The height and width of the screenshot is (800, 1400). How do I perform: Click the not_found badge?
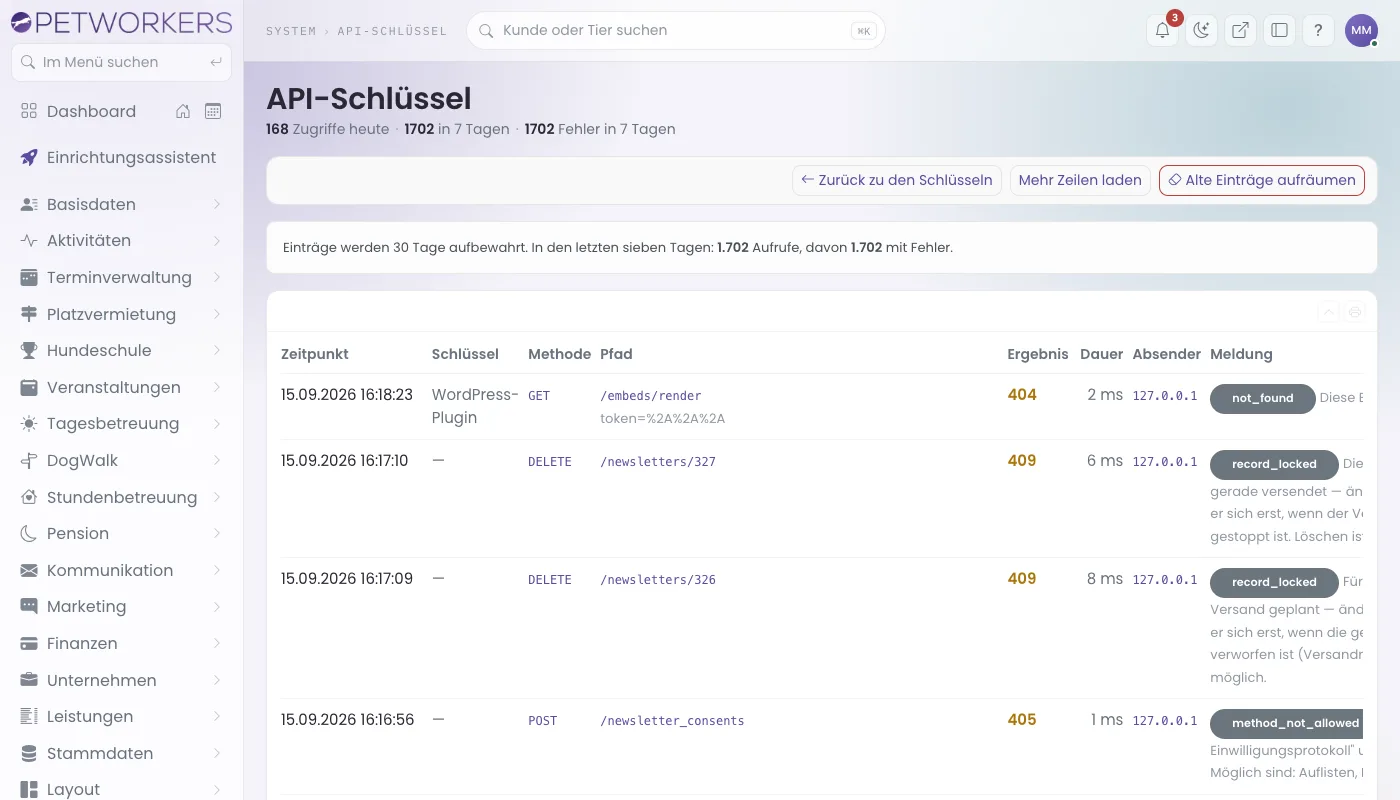(x=1262, y=398)
